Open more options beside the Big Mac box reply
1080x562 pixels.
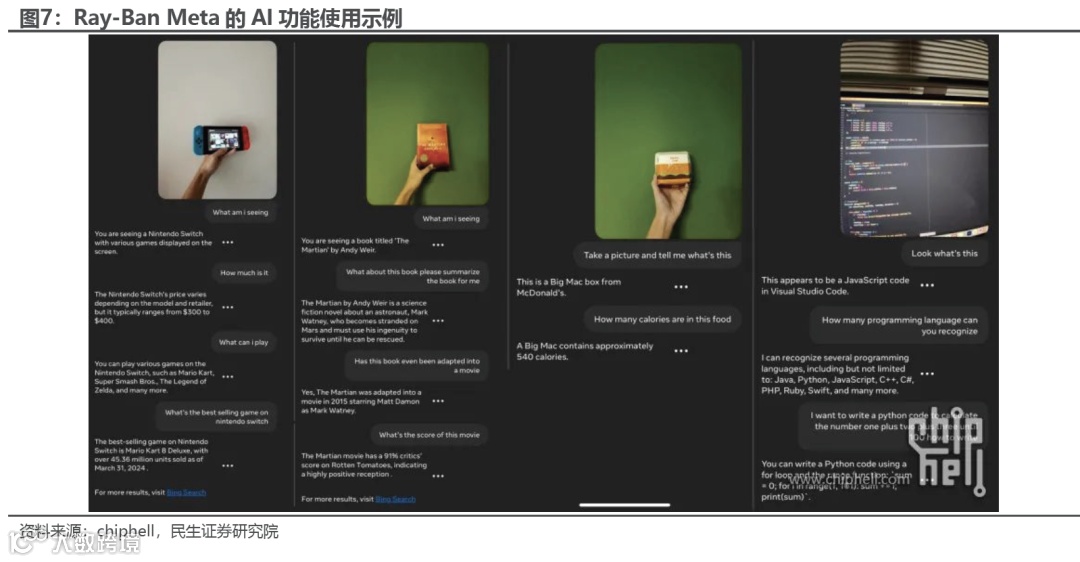click(681, 287)
